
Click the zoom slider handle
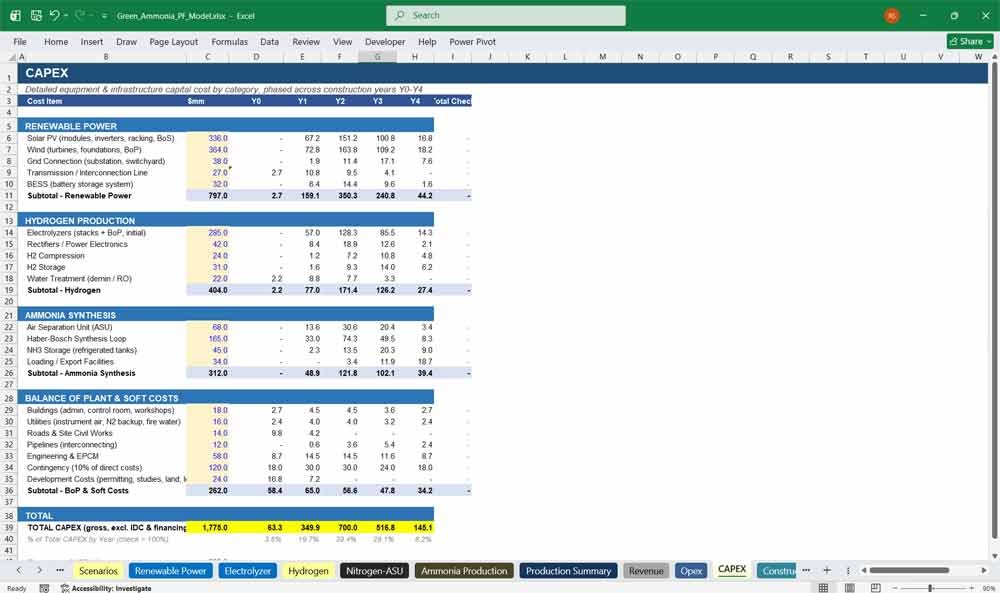coord(930,588)
